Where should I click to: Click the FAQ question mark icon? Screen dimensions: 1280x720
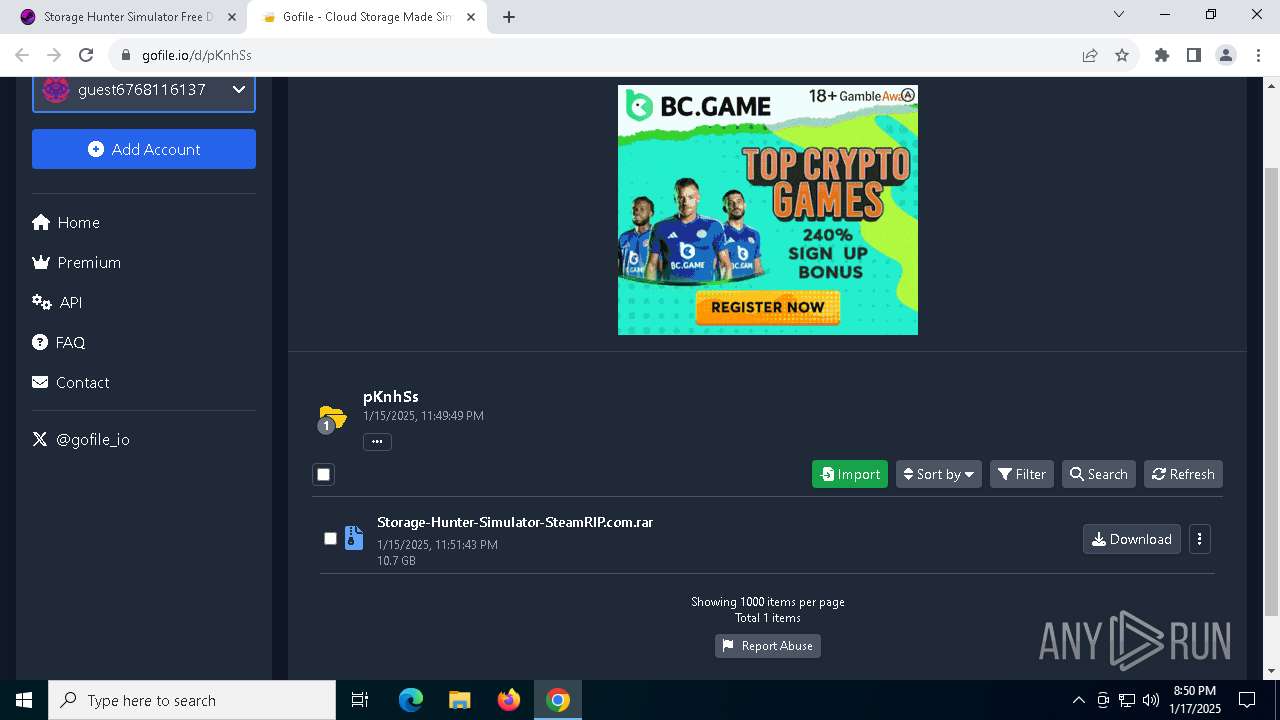[40, 342]
